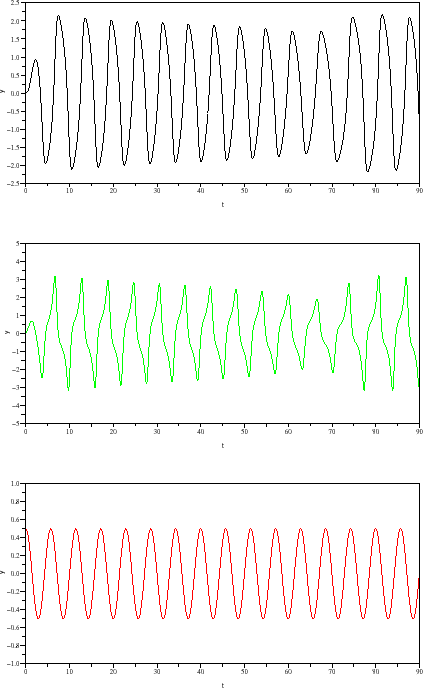Click the "-4" y-tick label on the green plot
Screen dimensions: 423x688
pos(16,406)
